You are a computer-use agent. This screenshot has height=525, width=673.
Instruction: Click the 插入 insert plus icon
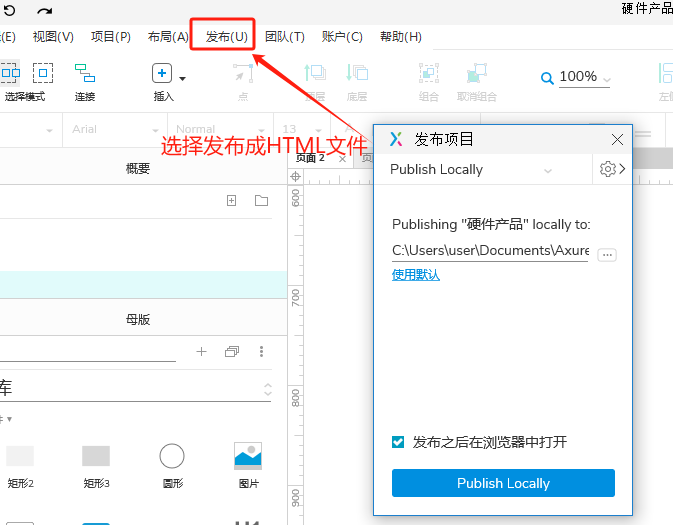click(162, 73)
